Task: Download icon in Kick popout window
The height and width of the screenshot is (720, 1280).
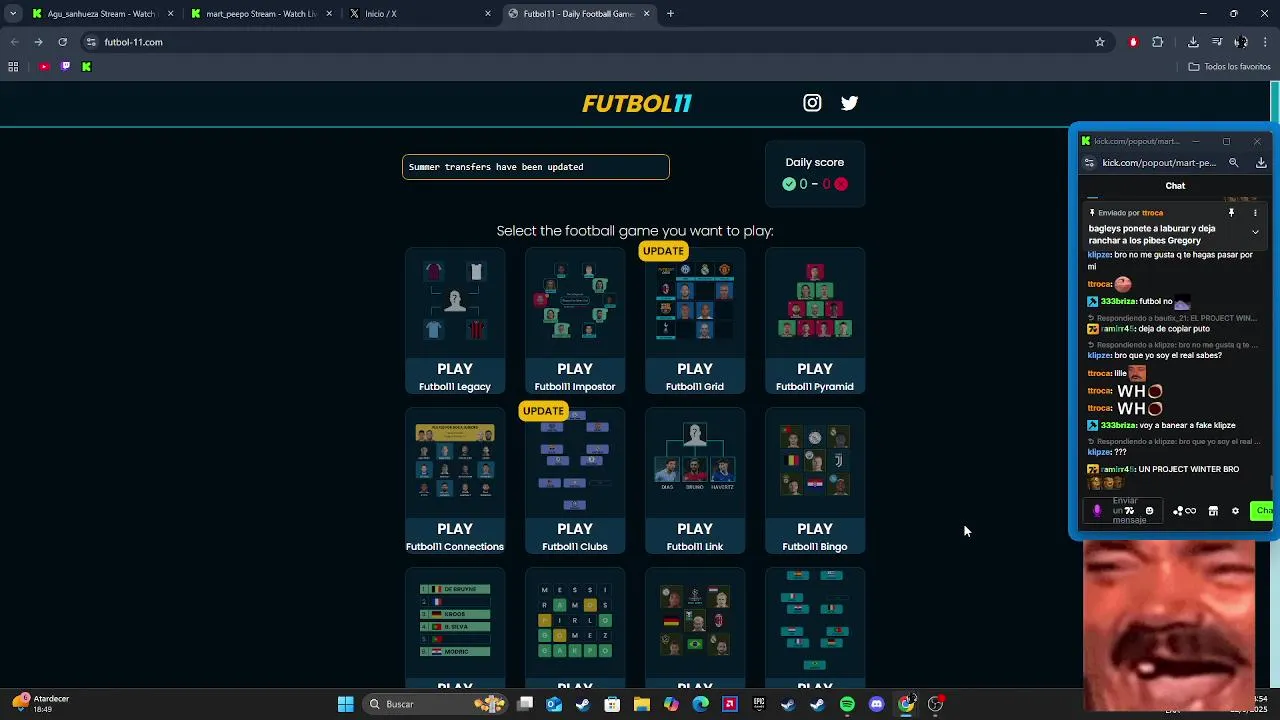Action: pyautogui.click(x=1261, y=163)
